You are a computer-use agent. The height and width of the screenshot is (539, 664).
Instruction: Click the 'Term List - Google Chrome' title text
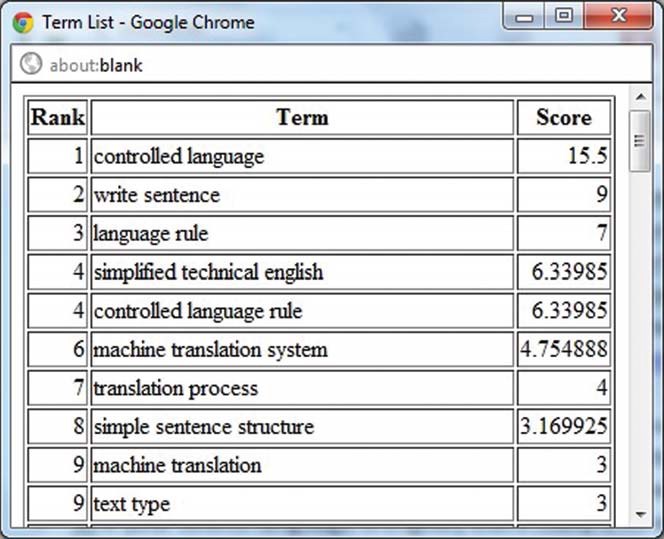(x=148, y=22)
